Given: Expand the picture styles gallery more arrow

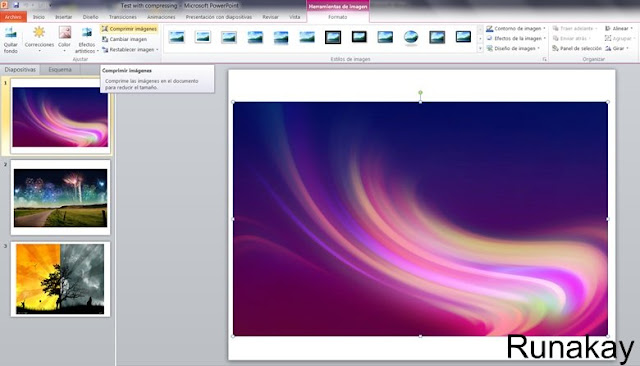Looking at the screenshot, I should tap(480, 49).
